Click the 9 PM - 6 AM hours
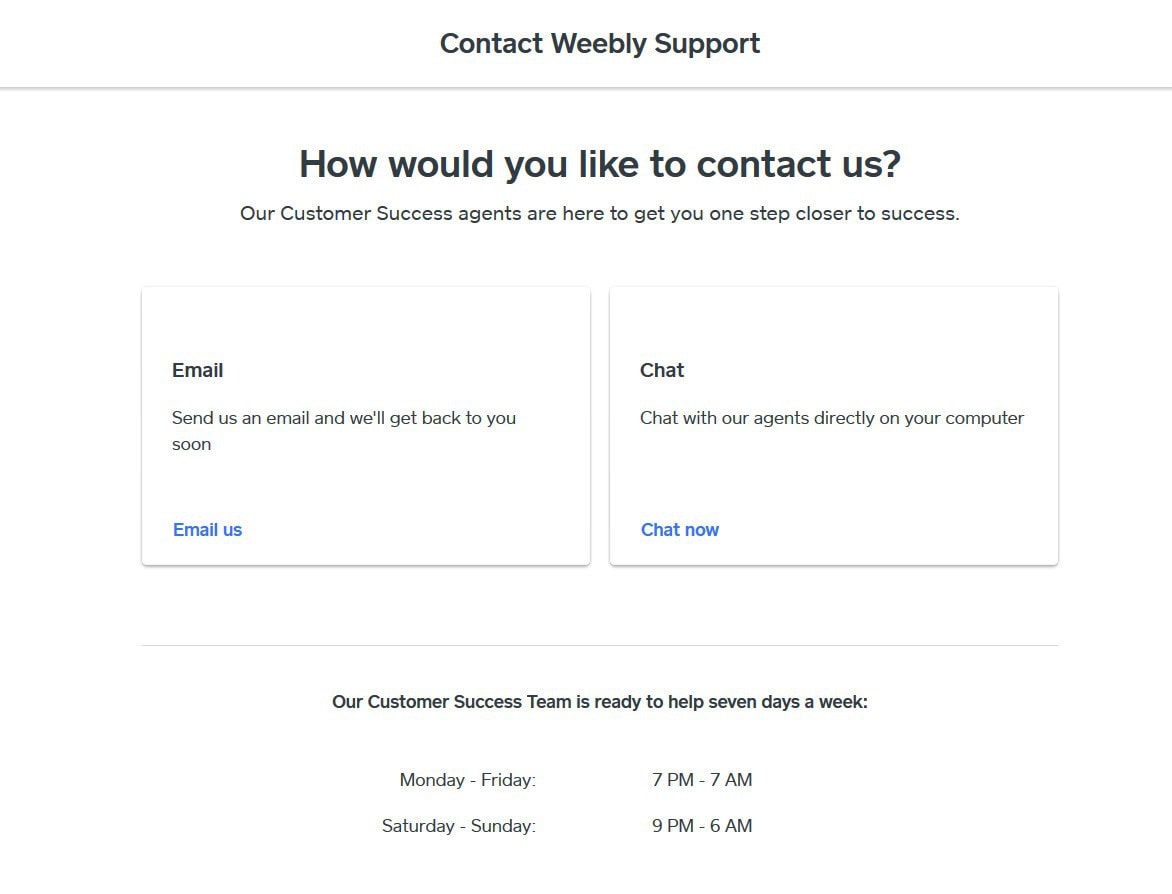The height and width of the screenshot is (894, 1172). pyautogui.click(x=701, y=826)
